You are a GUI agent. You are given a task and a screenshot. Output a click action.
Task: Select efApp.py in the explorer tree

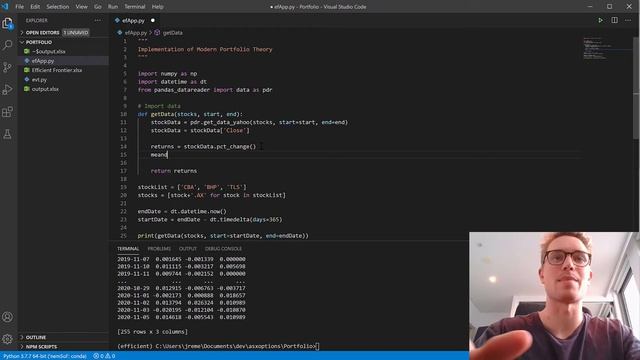43,61
